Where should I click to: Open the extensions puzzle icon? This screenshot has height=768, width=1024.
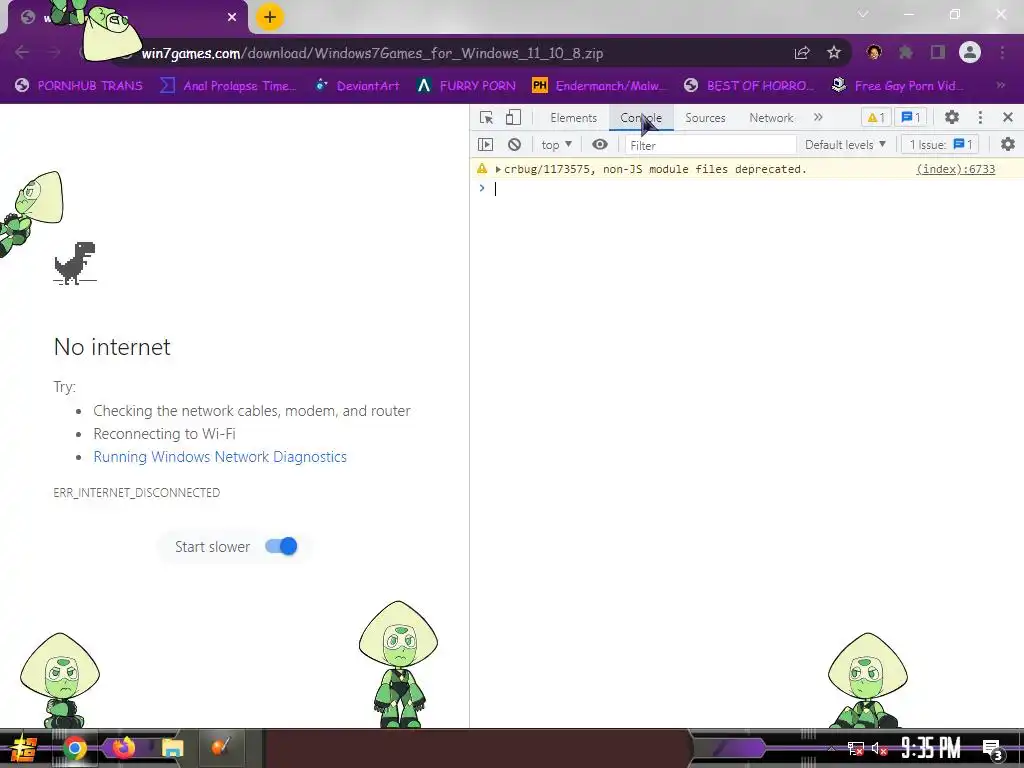pyautogui.click(x=906, y=52)
